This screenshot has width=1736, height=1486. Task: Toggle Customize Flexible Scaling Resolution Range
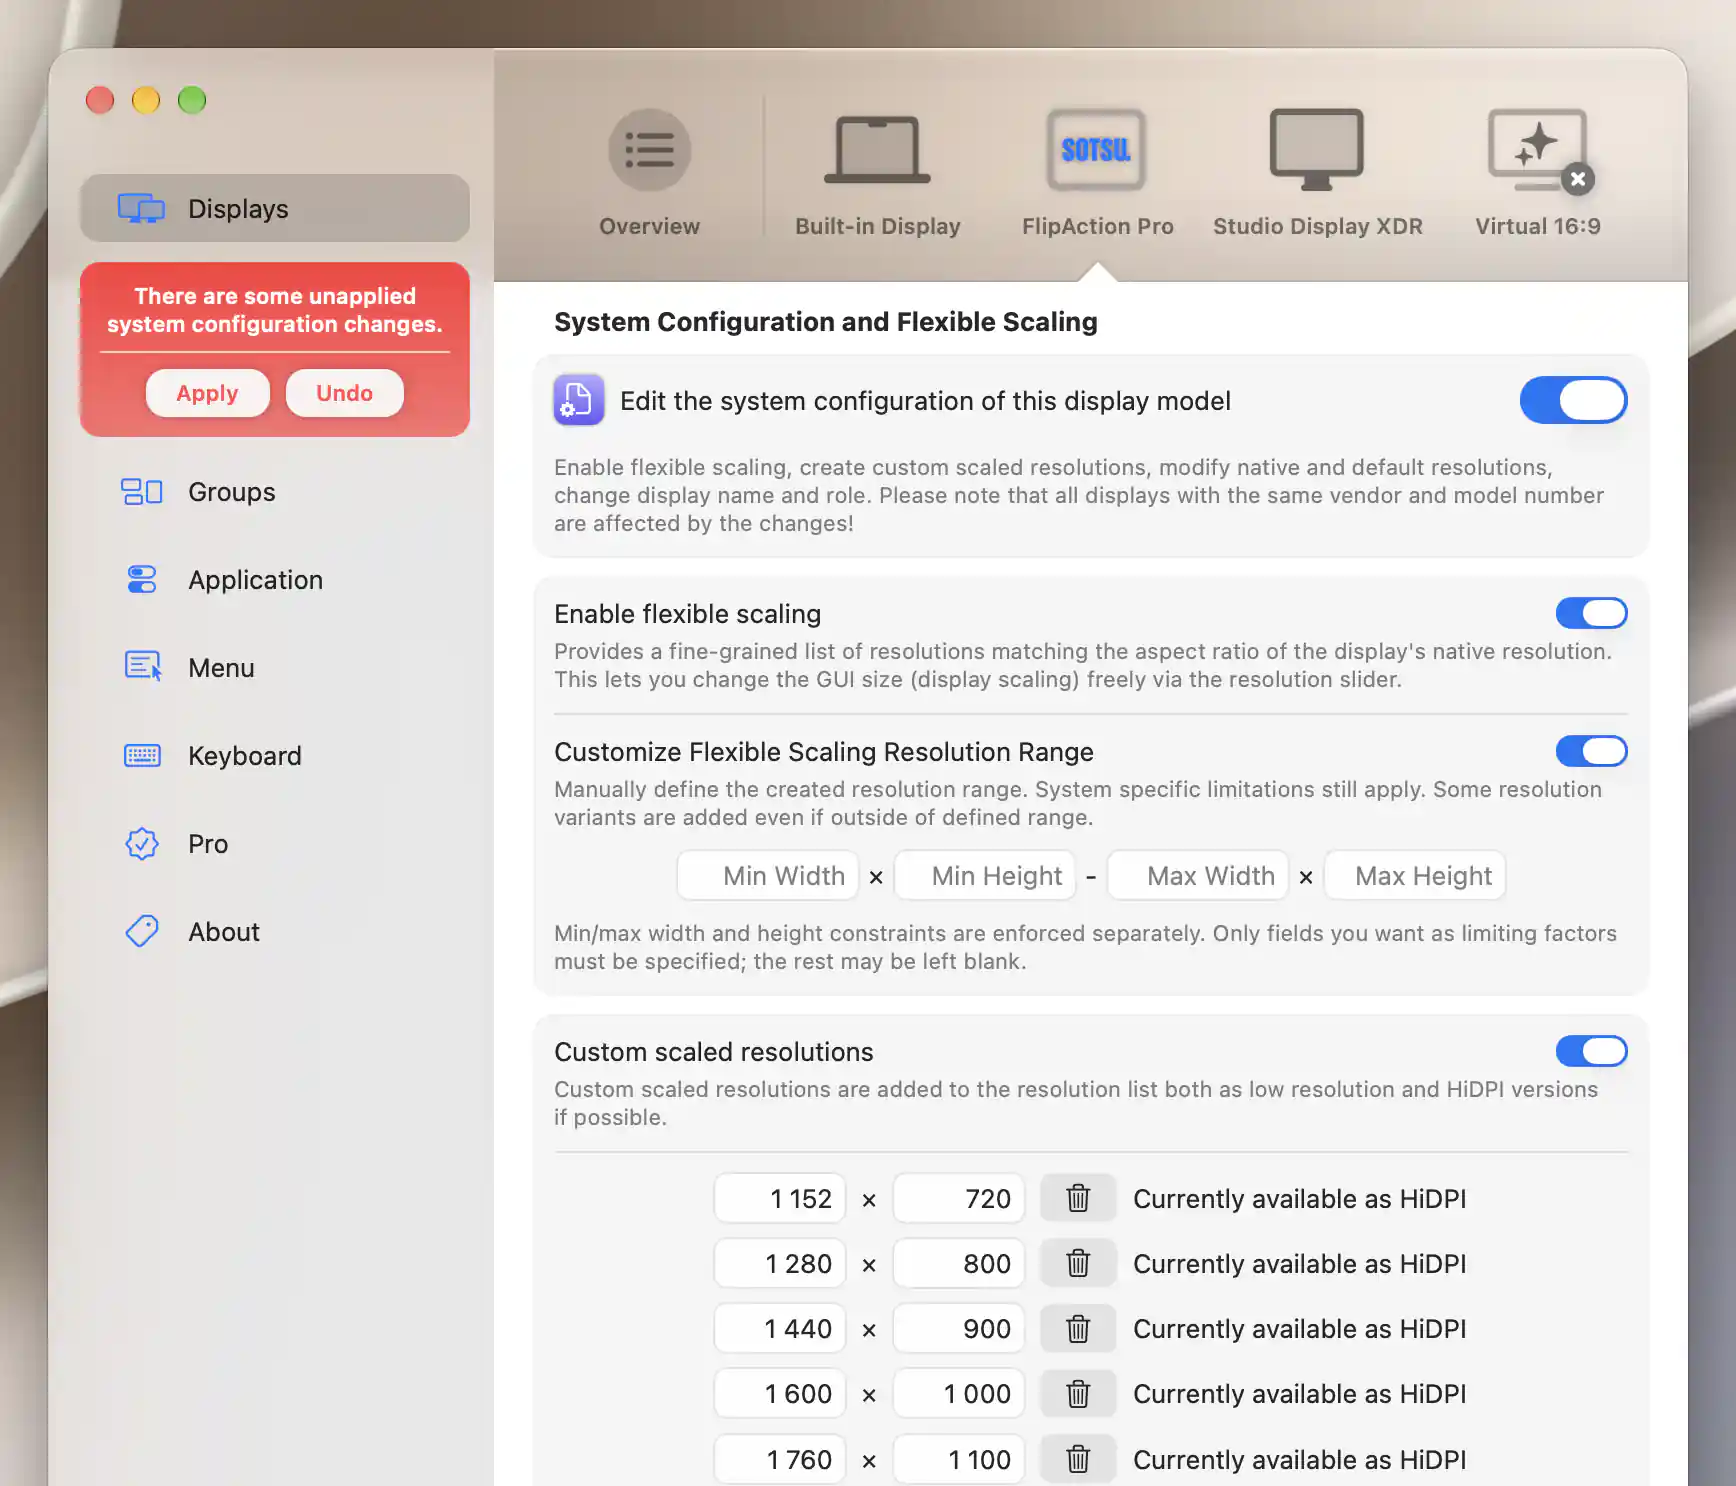1591,751
